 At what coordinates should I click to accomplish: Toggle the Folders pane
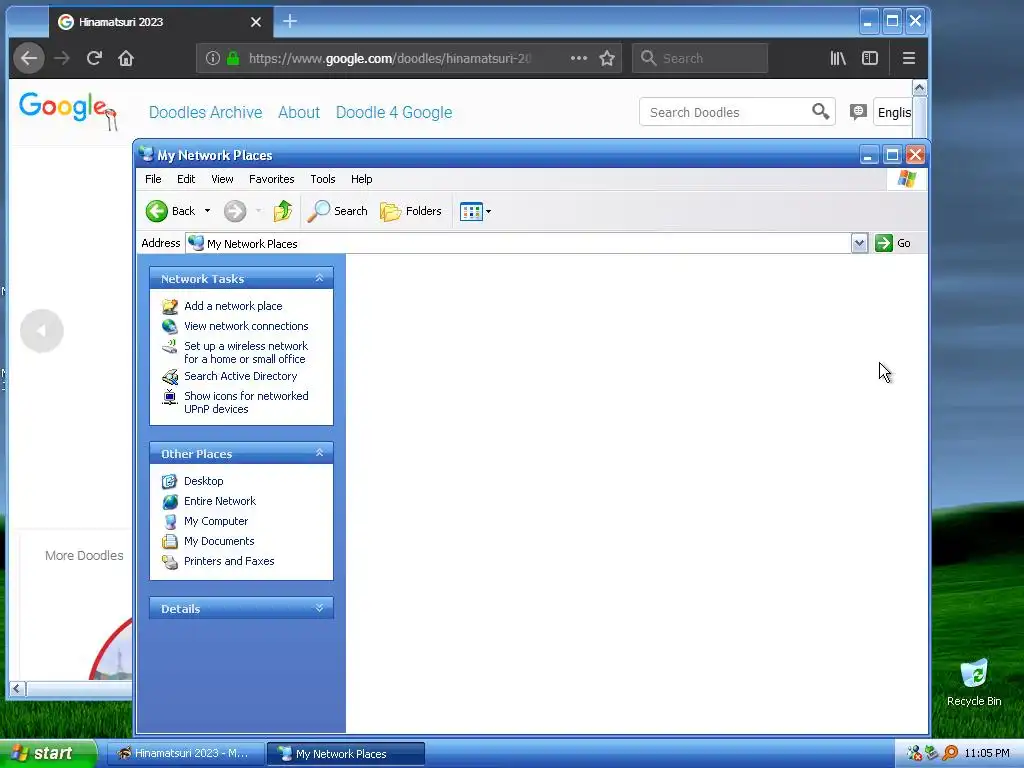click(x=411, y=211)
